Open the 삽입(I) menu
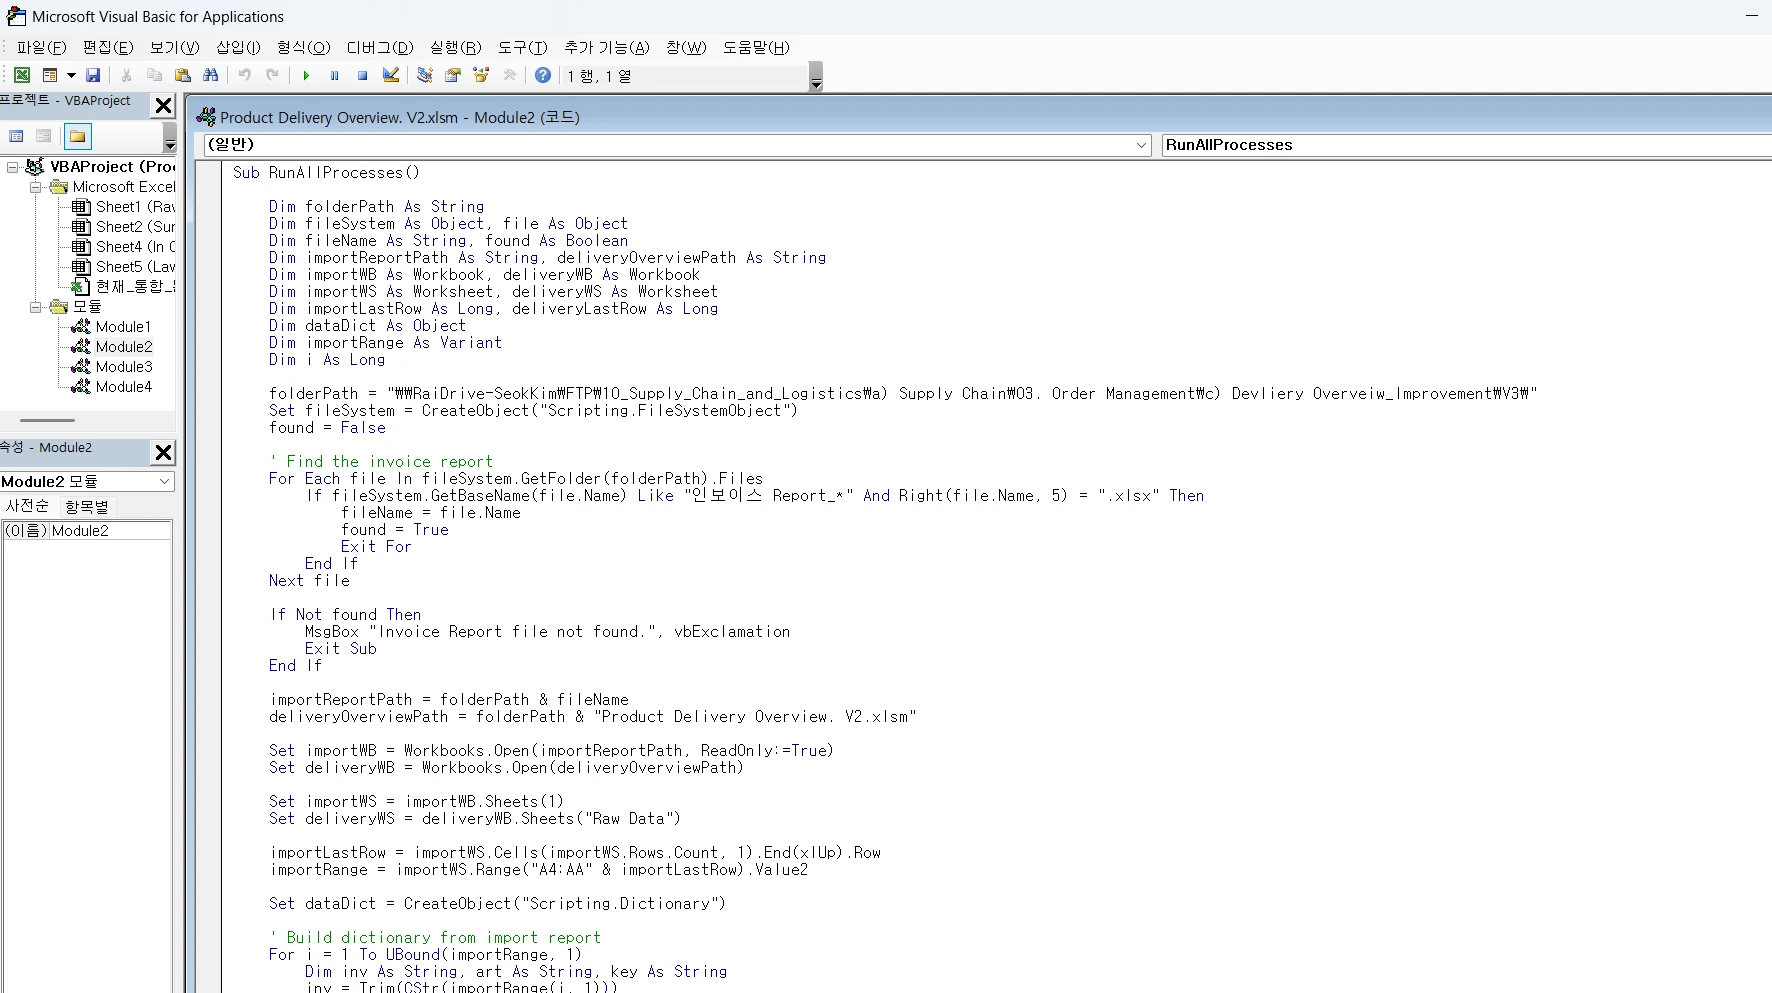Image resolution: width=1772 pixels, height=993 pixels. tap(238, 47)
